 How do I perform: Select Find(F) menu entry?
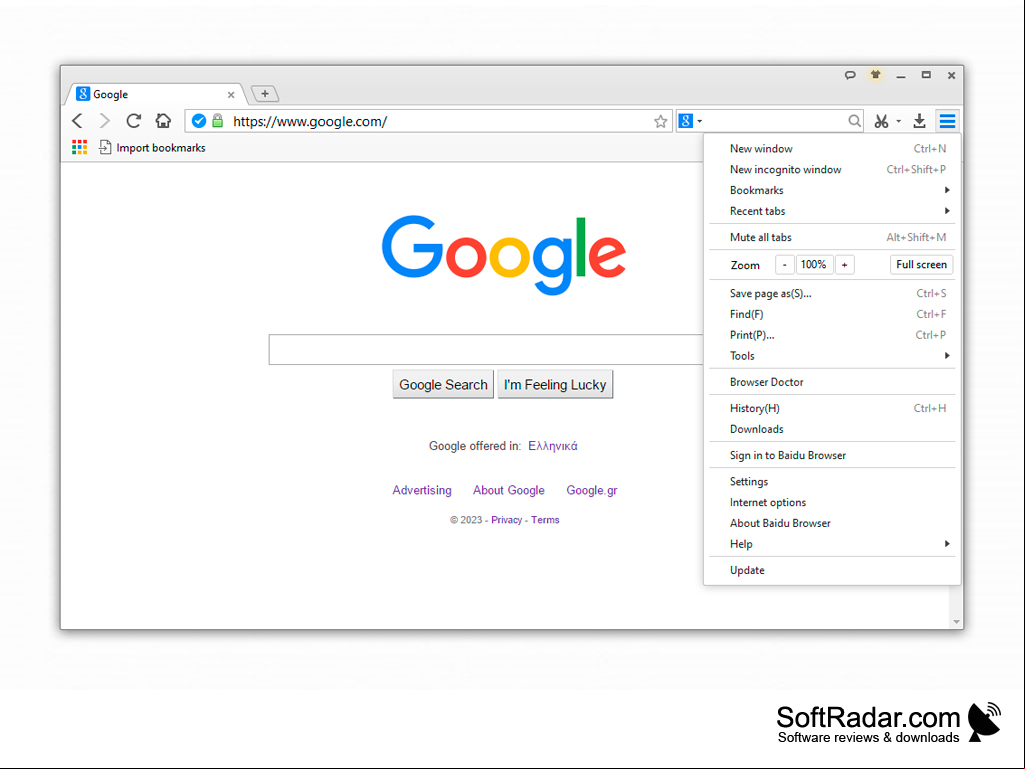[x=832, y=315]
